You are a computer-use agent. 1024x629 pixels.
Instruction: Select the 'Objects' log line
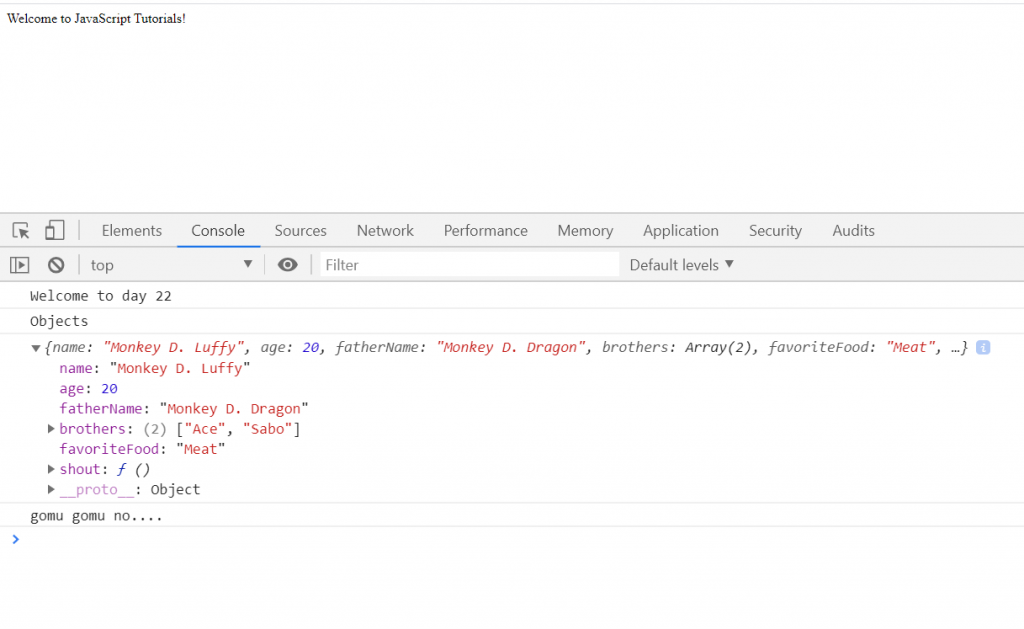tap(59, 321)
